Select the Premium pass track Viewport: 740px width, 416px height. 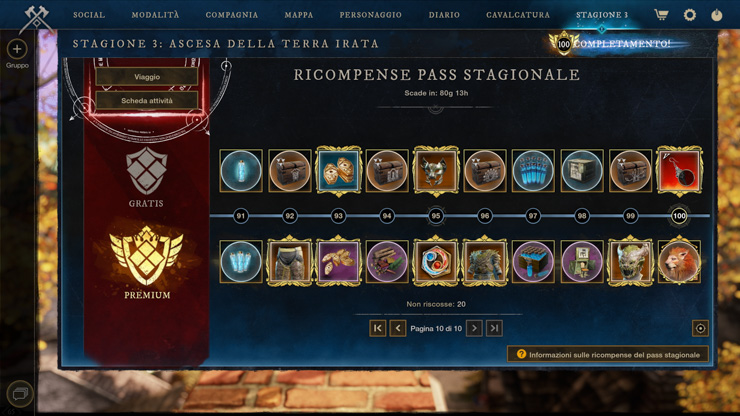tap(147, 262)
